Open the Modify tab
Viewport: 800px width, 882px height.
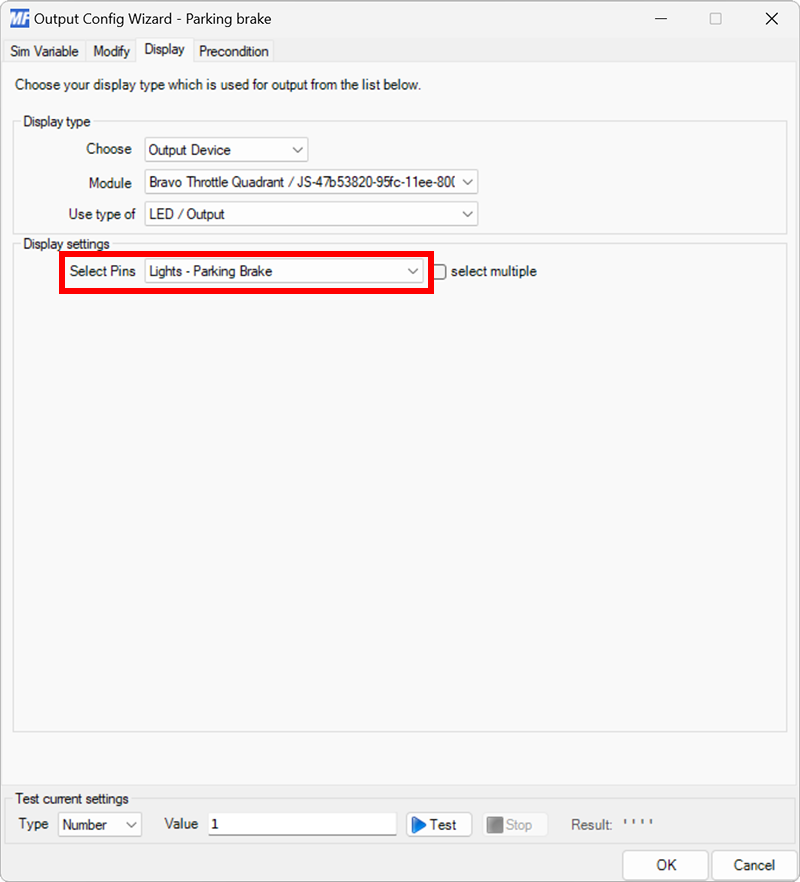pyautogui.click(x=110, y=51)
